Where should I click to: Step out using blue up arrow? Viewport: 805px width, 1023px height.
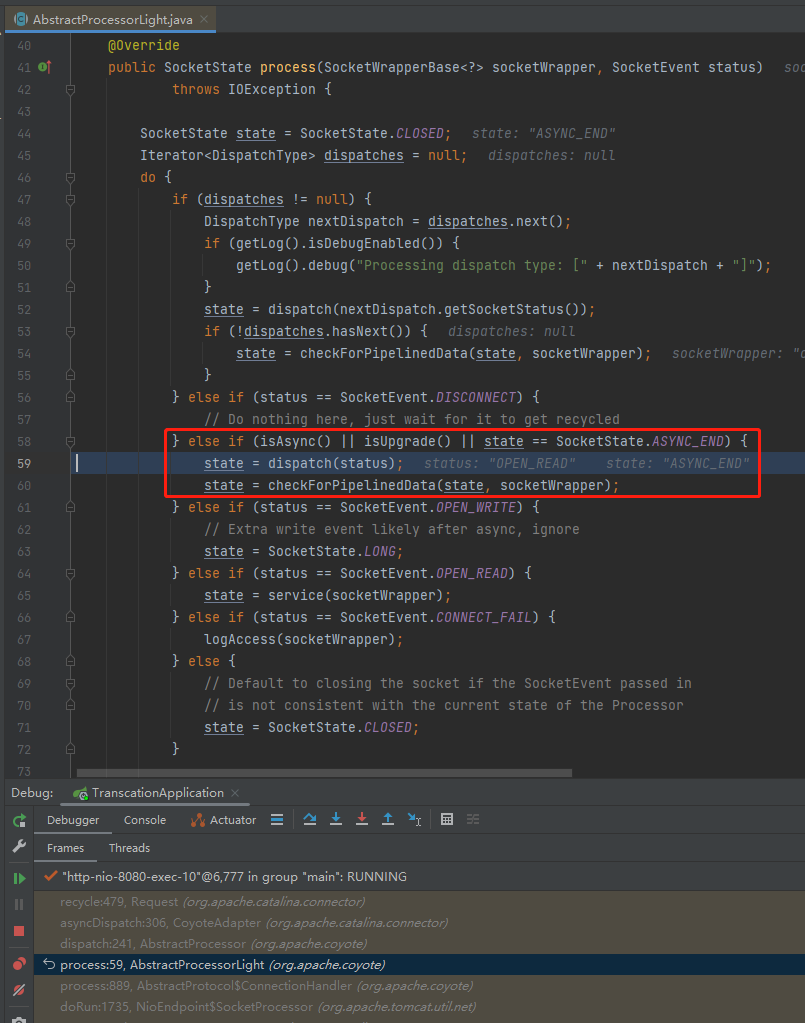click(388, 819)
